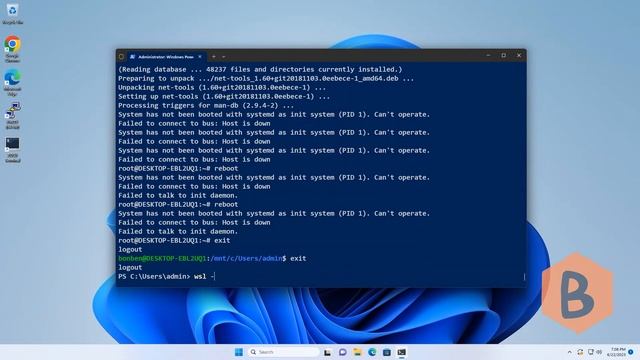This screenshot has width=640, height=360.
Task: Select the Terminal icon on taskbar
Action: tap(402, 352)
